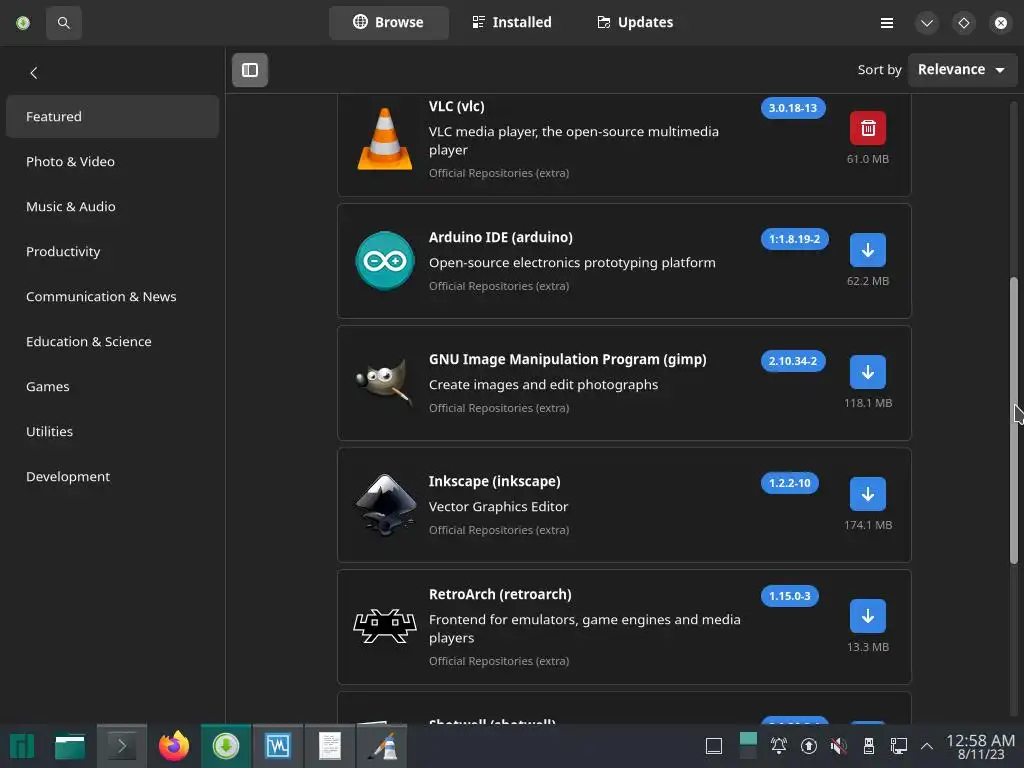
Task: Click Inkscape version badge 1.2.2-10
Action: pyautogui.click(x=790, y=483)
